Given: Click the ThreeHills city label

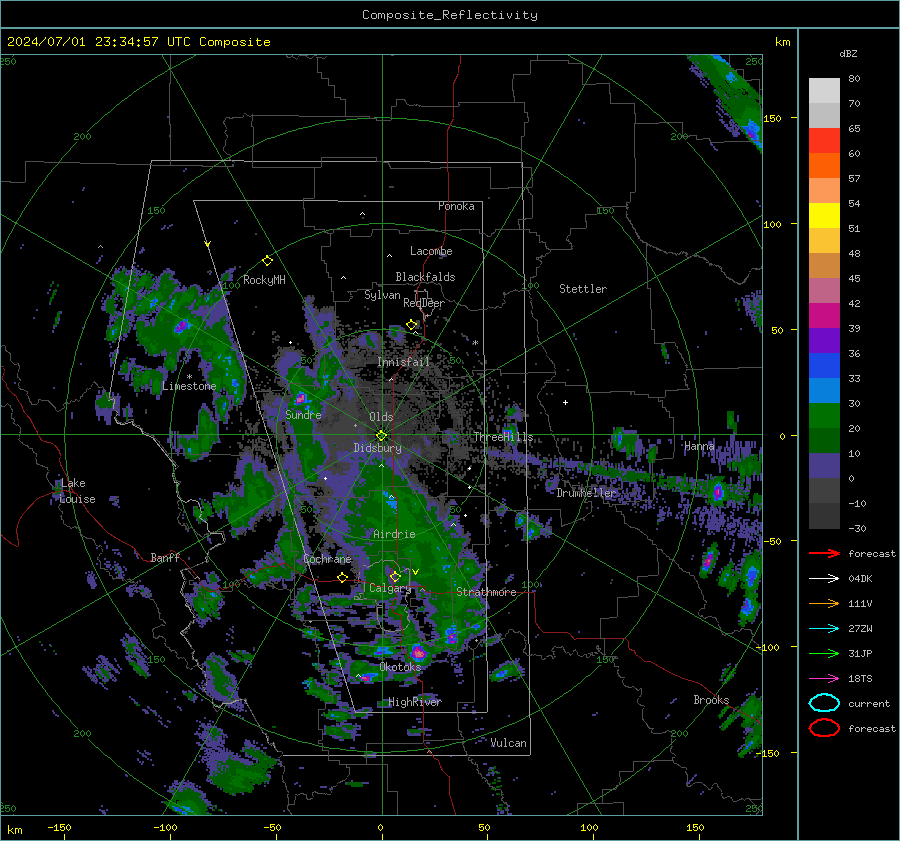Looking at the screenshot, I should [503, 437].
